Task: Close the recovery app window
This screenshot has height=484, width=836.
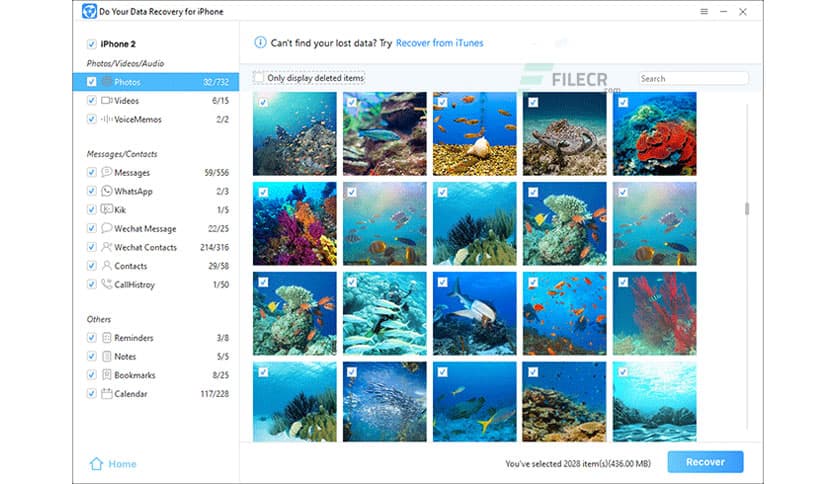Action: [x=743, y=12]
